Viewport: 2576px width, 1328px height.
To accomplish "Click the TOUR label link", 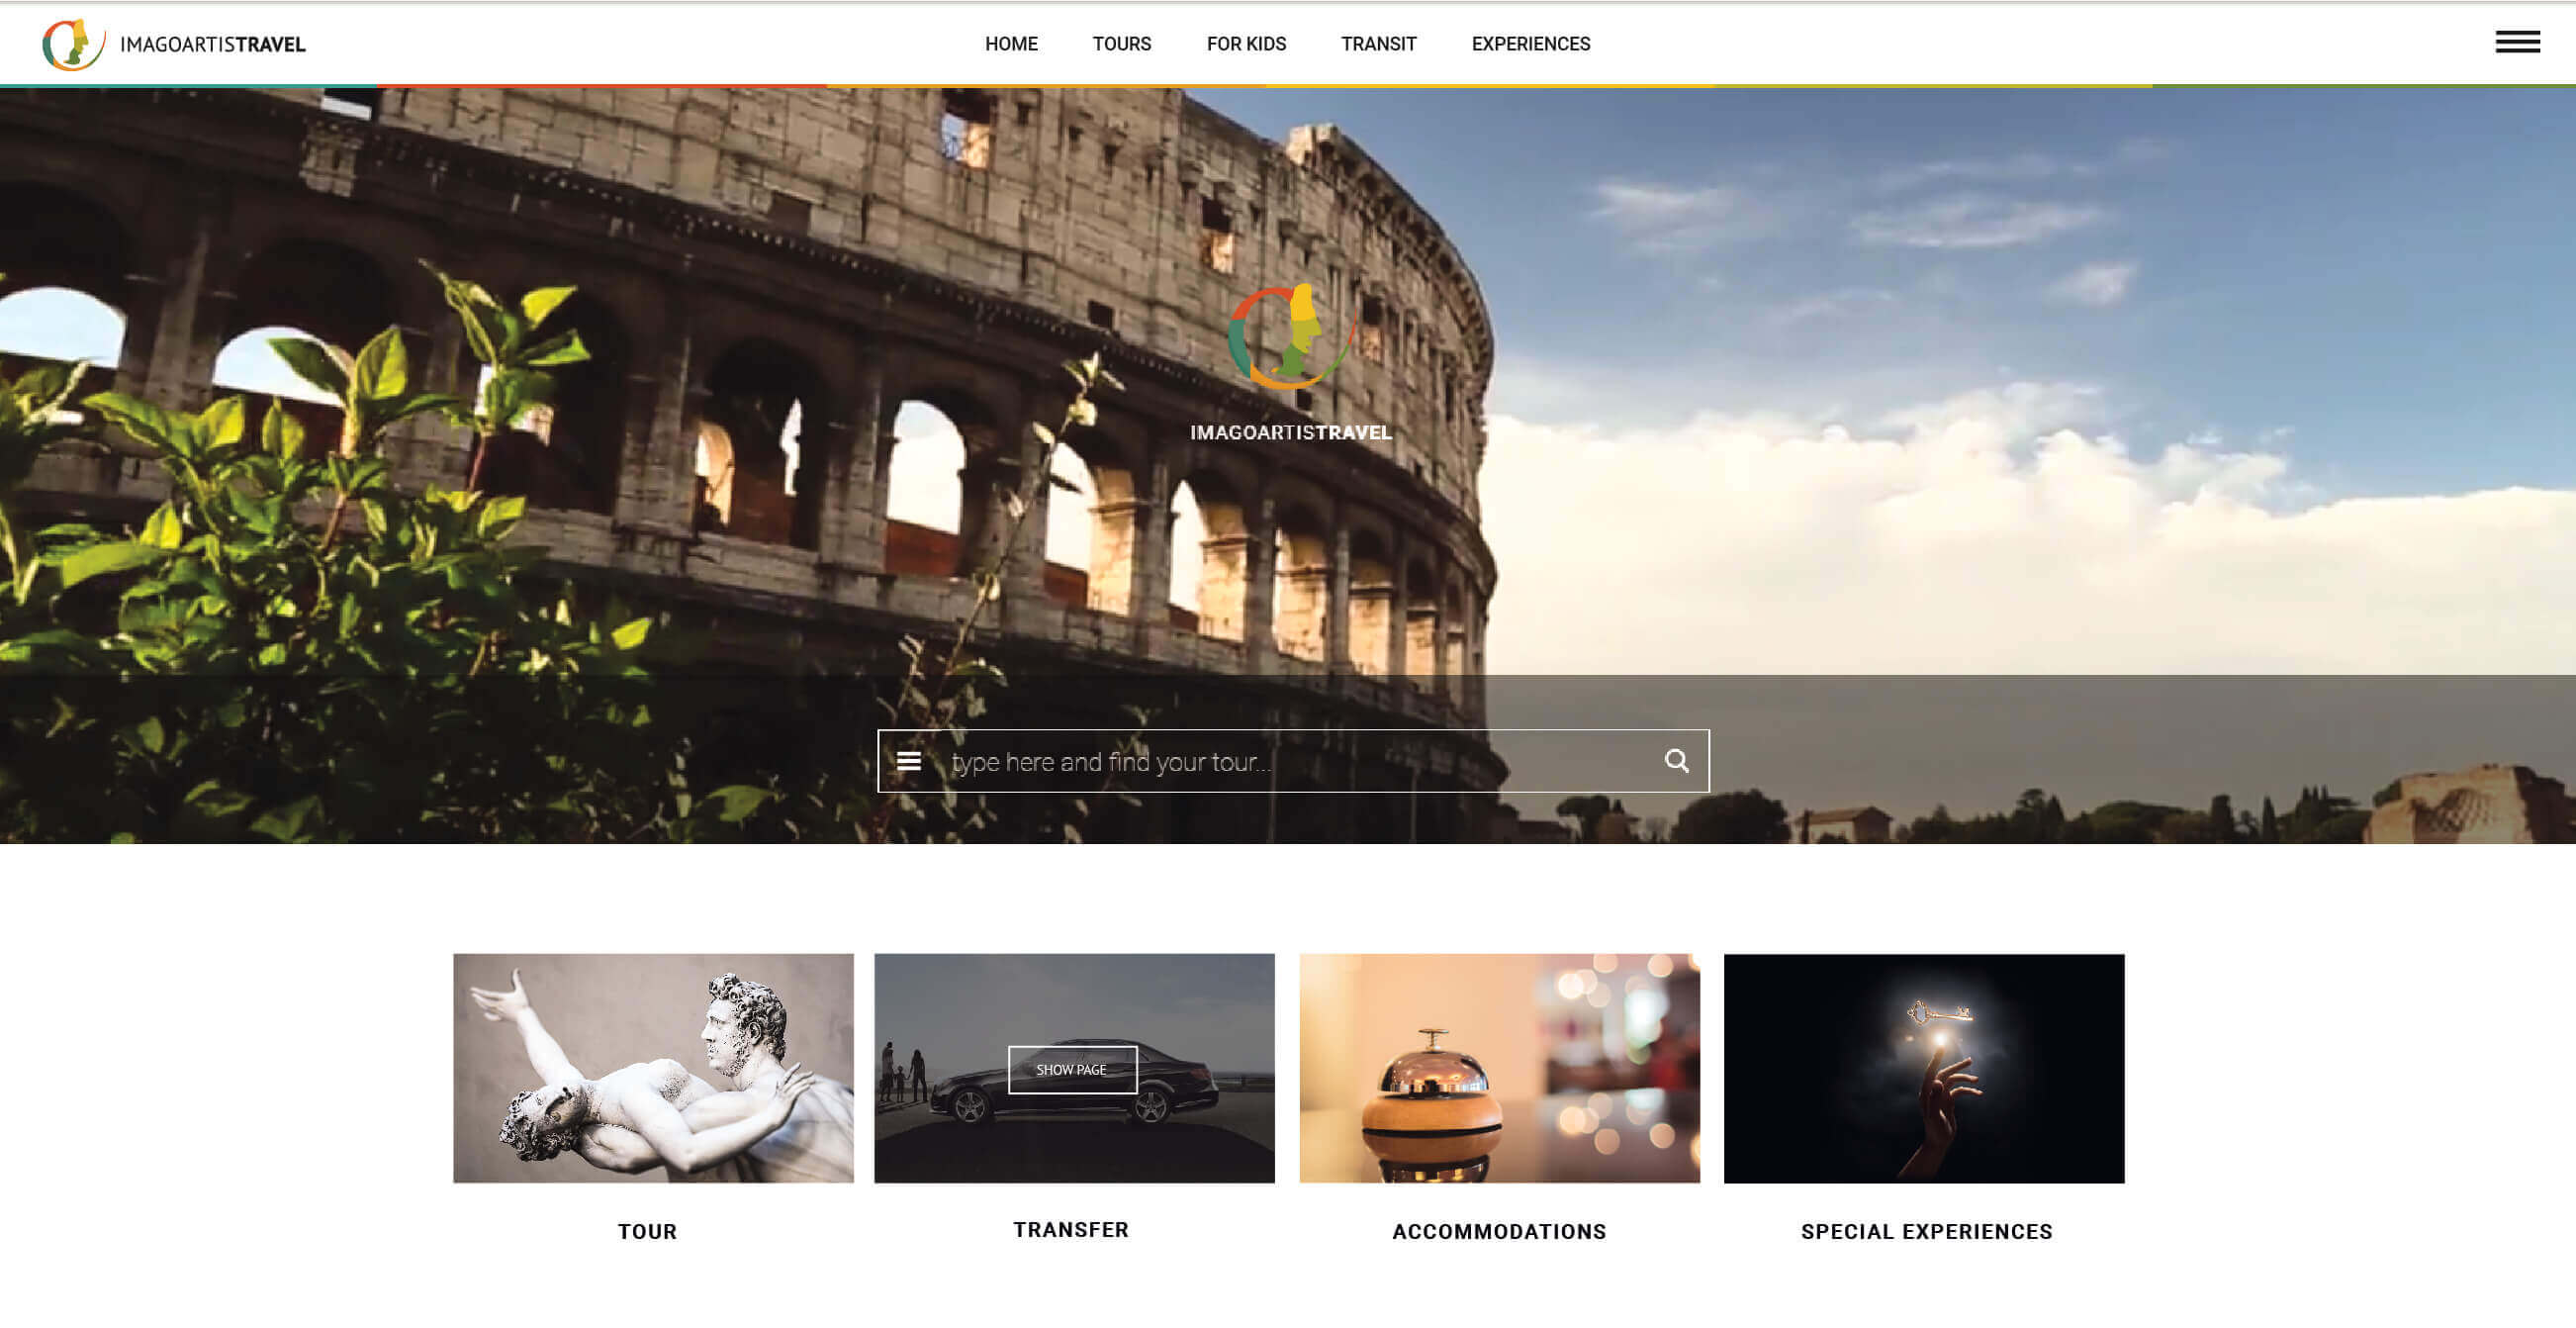I will tap(647, 1231).
